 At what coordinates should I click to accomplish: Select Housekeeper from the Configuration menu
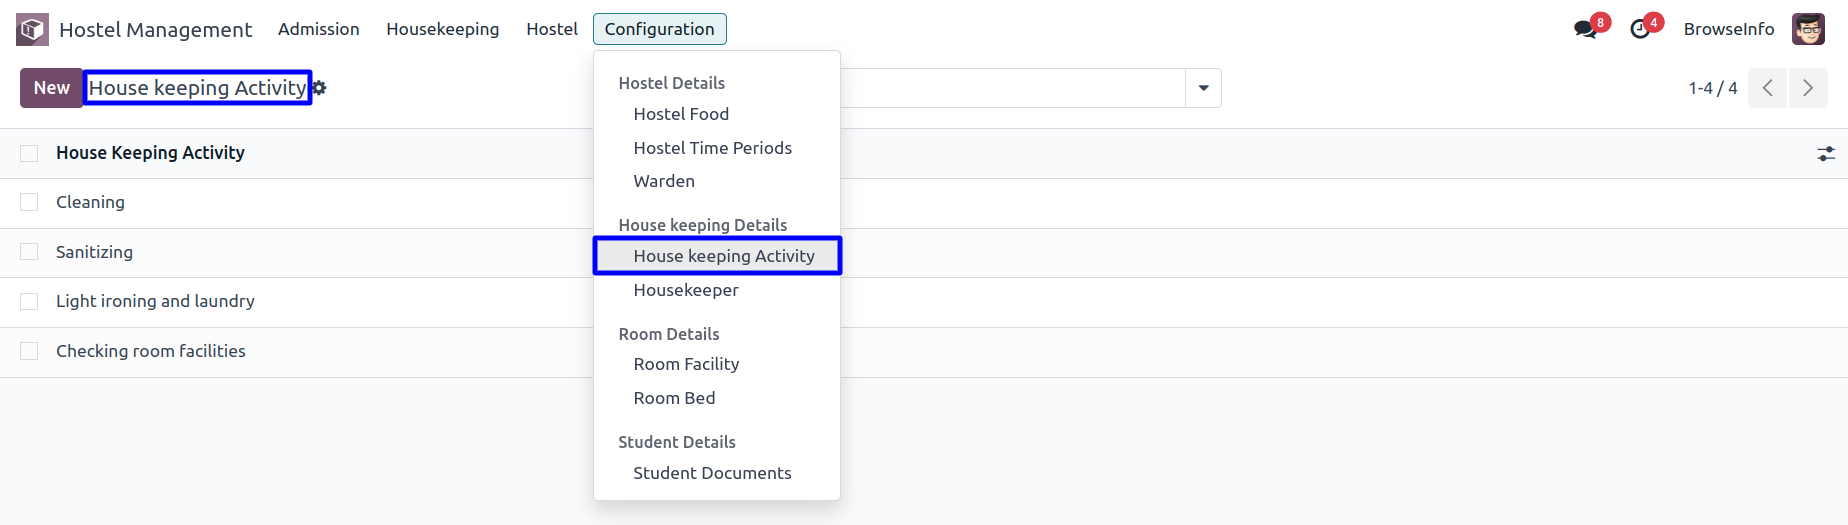click(686, 290)
